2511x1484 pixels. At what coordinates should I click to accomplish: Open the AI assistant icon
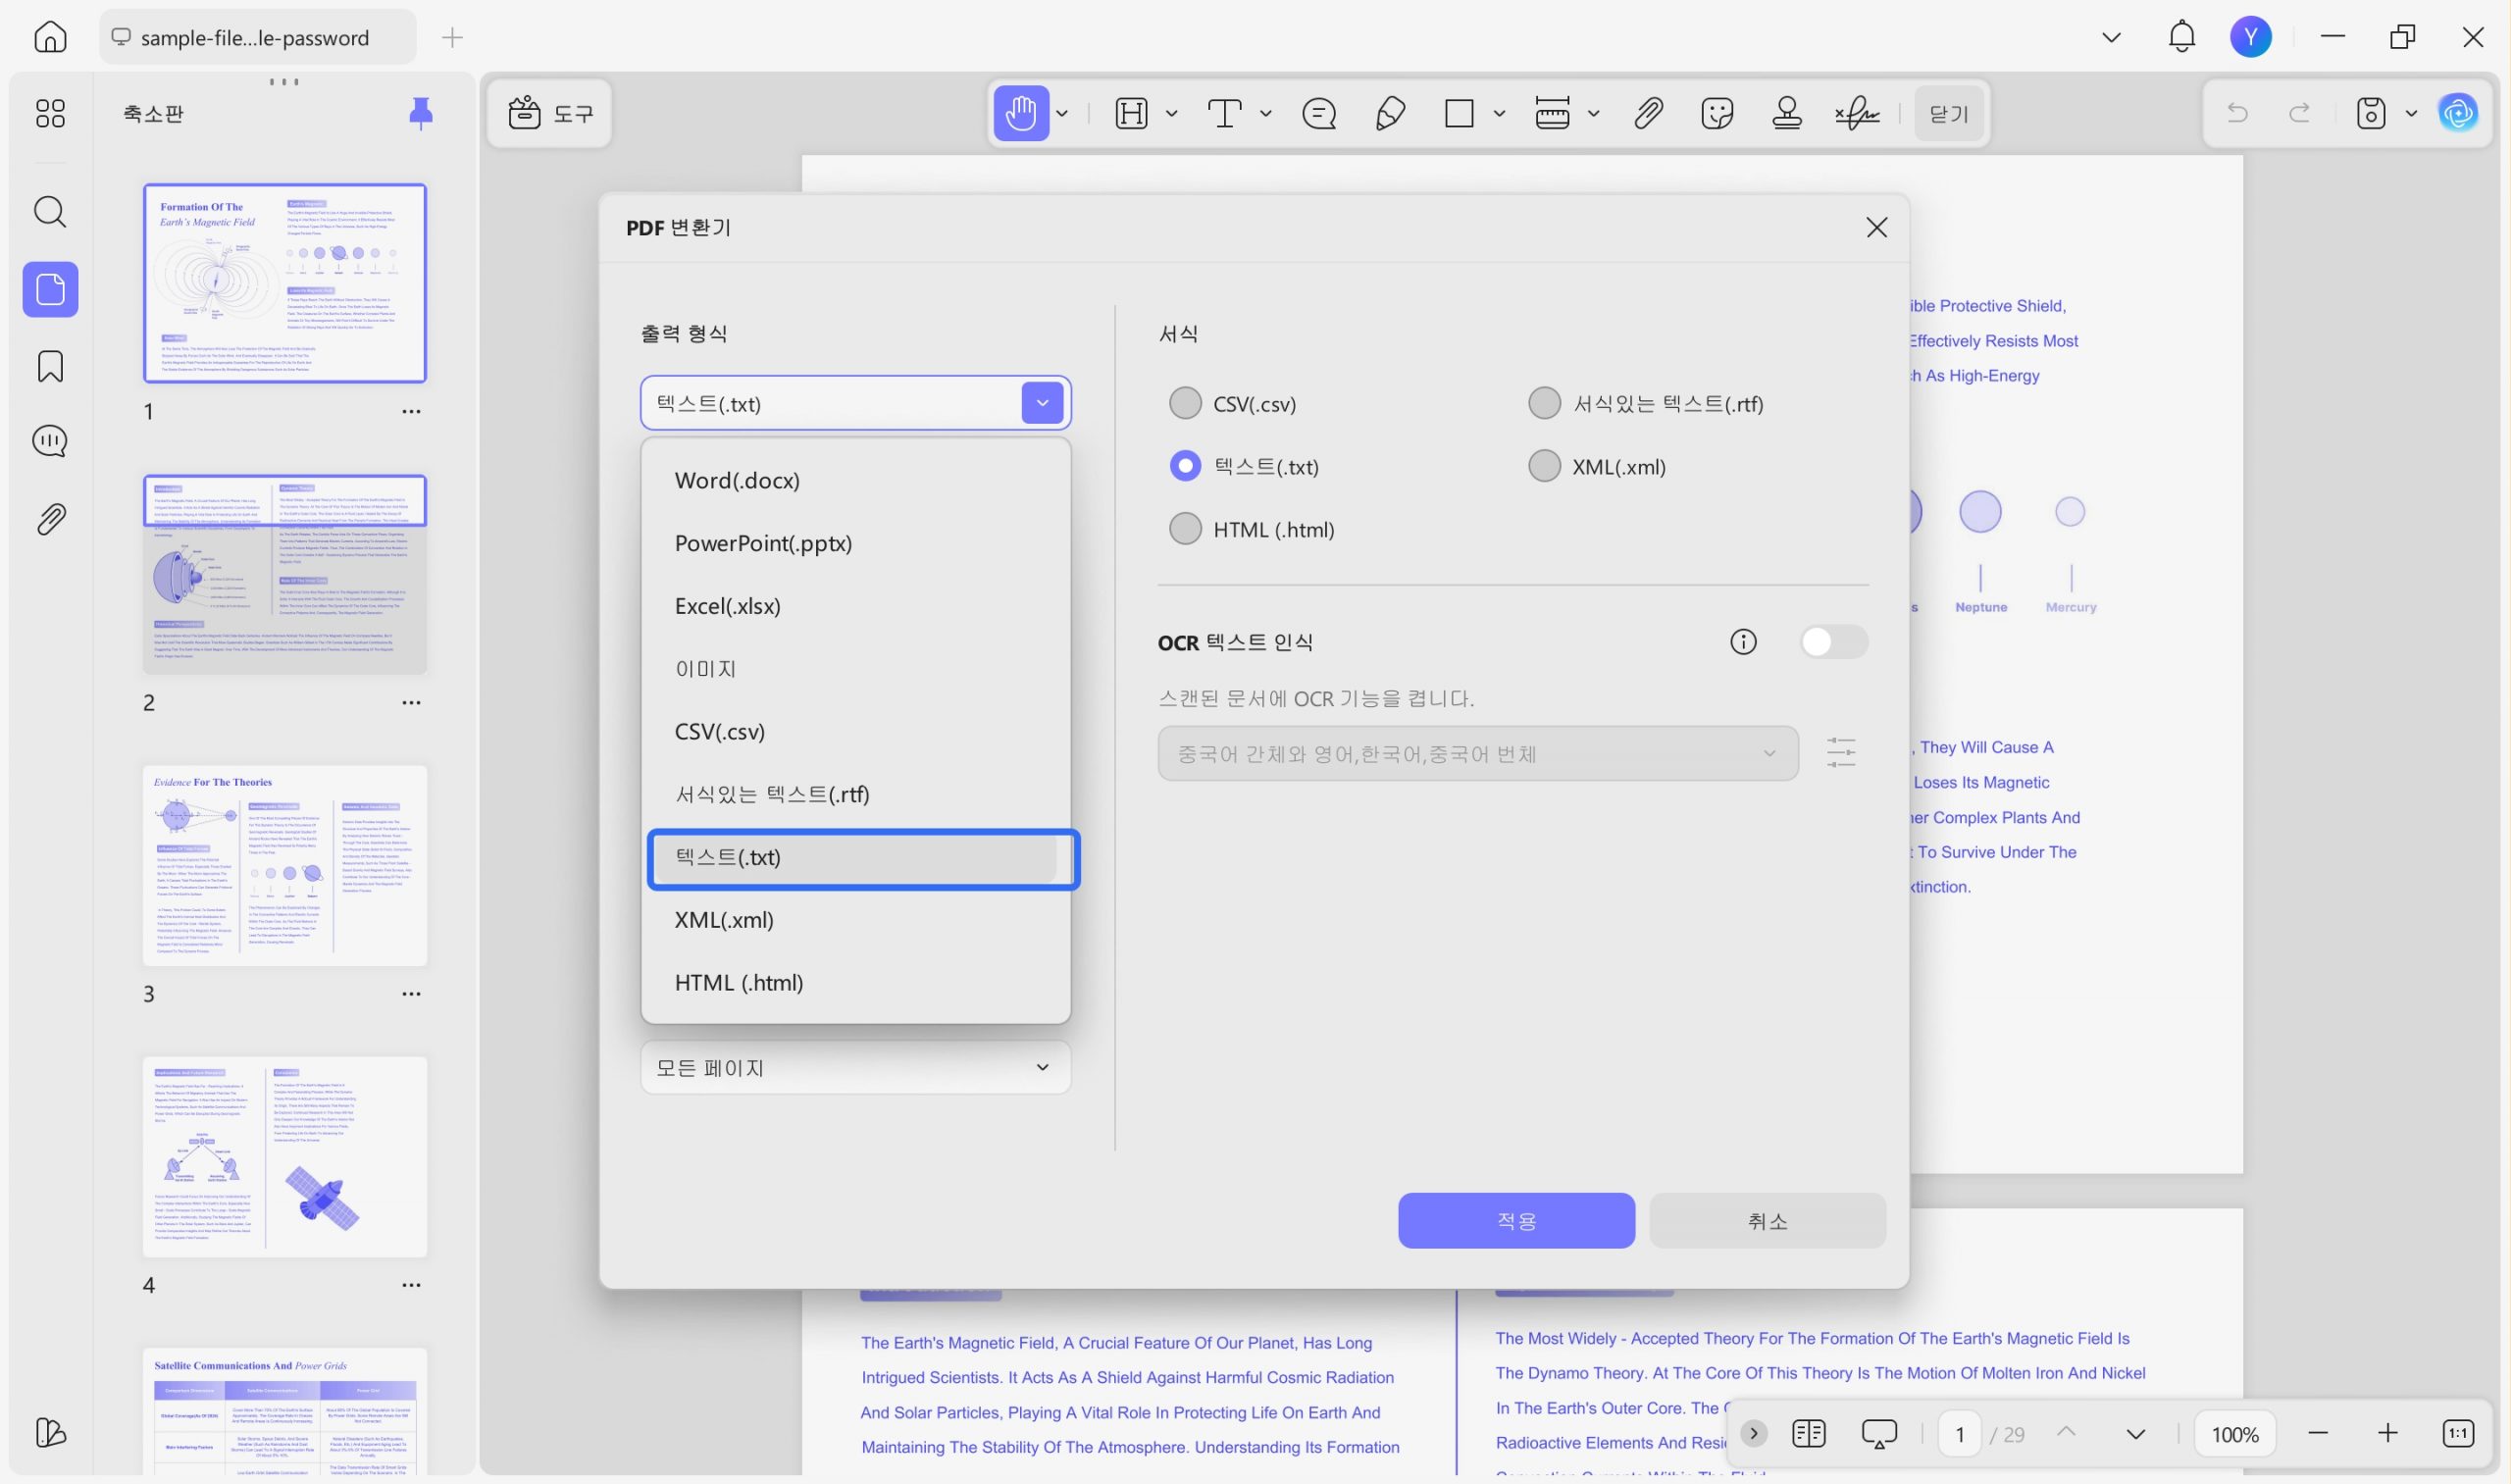pos(2458,113)
